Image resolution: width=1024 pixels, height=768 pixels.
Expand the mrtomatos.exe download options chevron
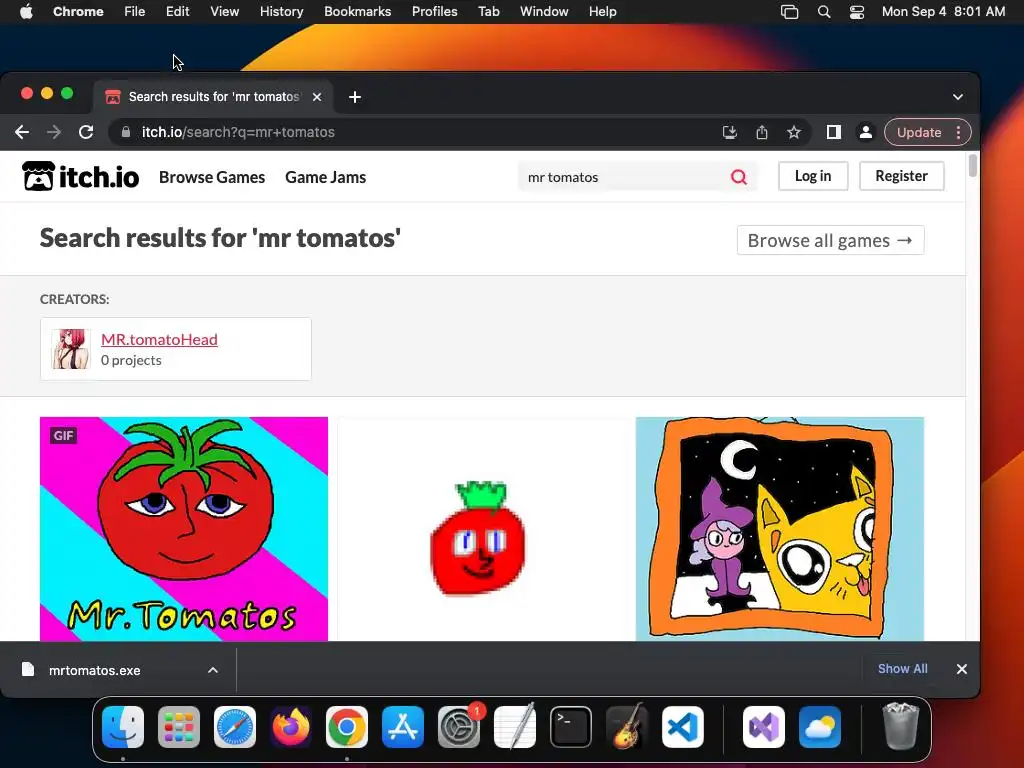coord(213,670)
